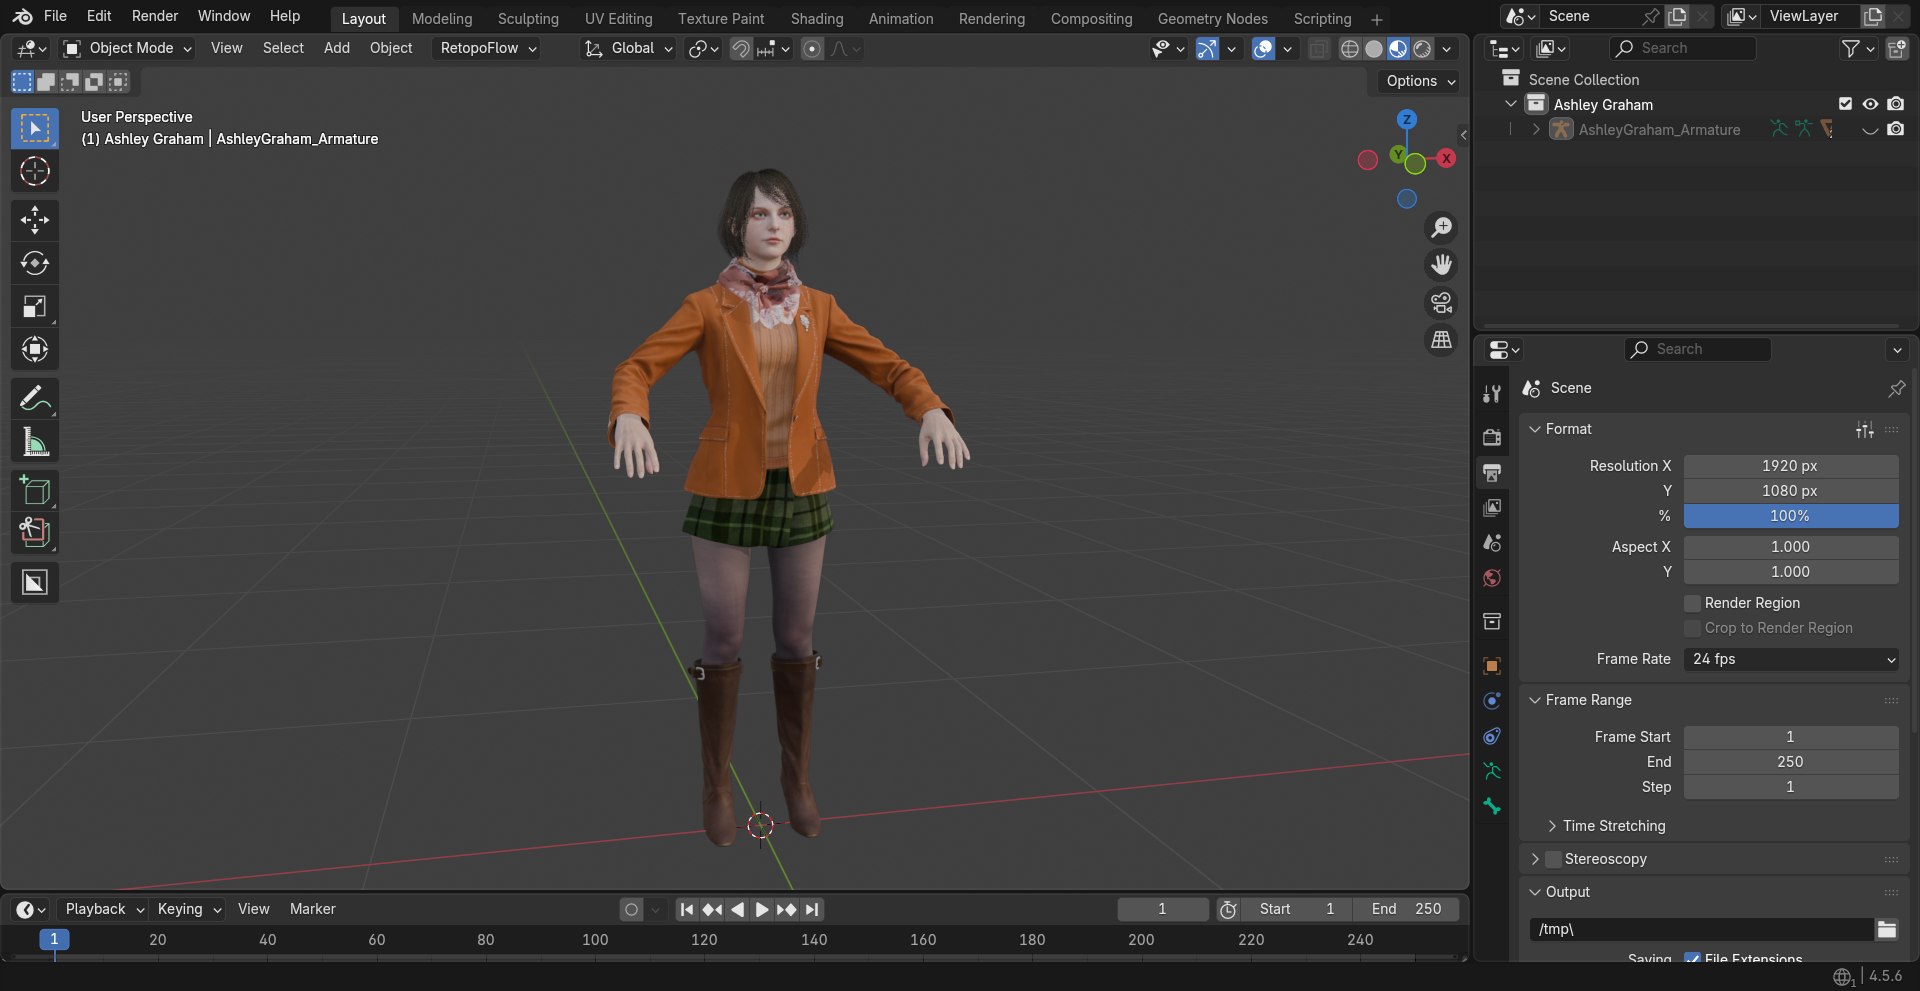Switch to Solid viewport shading
The height and width of the screenshot is (991, 1920).
[1374, 48]
